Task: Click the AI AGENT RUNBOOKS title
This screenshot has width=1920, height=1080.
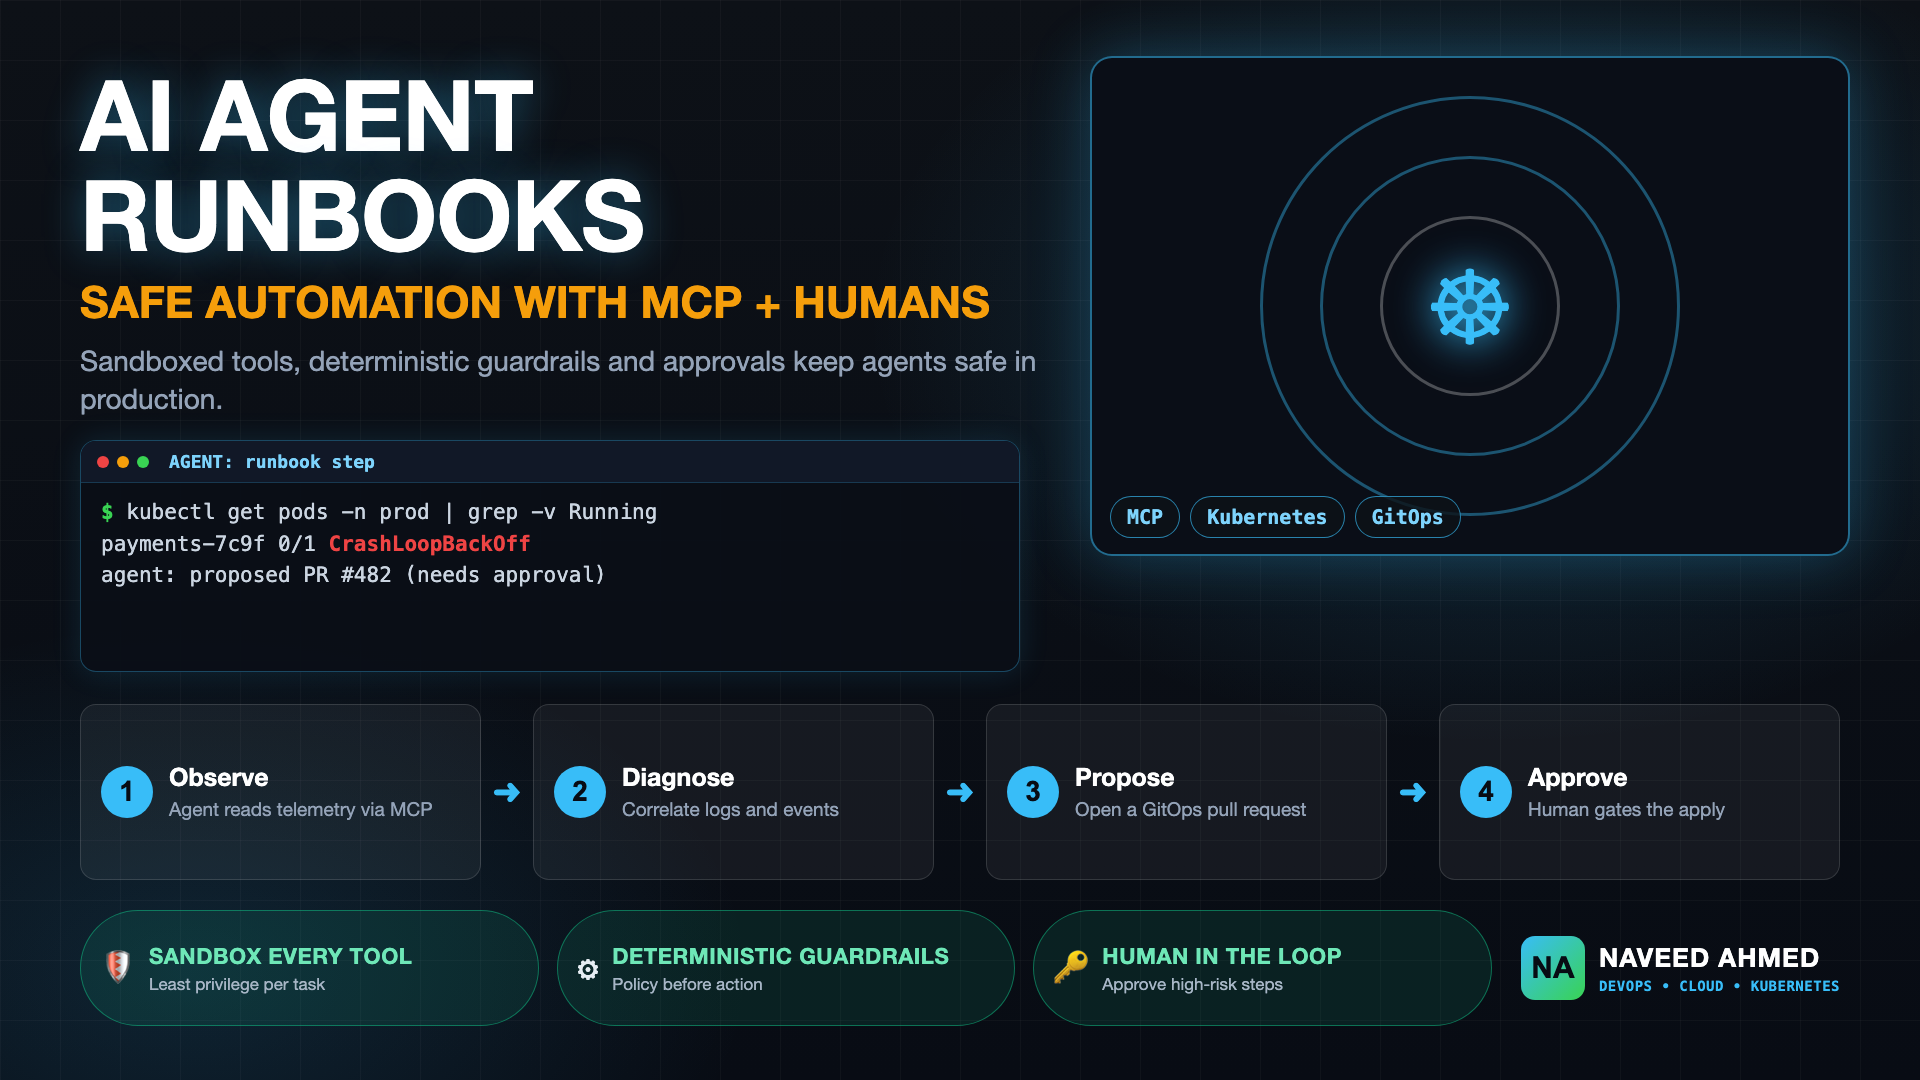Action: [362, 166]
